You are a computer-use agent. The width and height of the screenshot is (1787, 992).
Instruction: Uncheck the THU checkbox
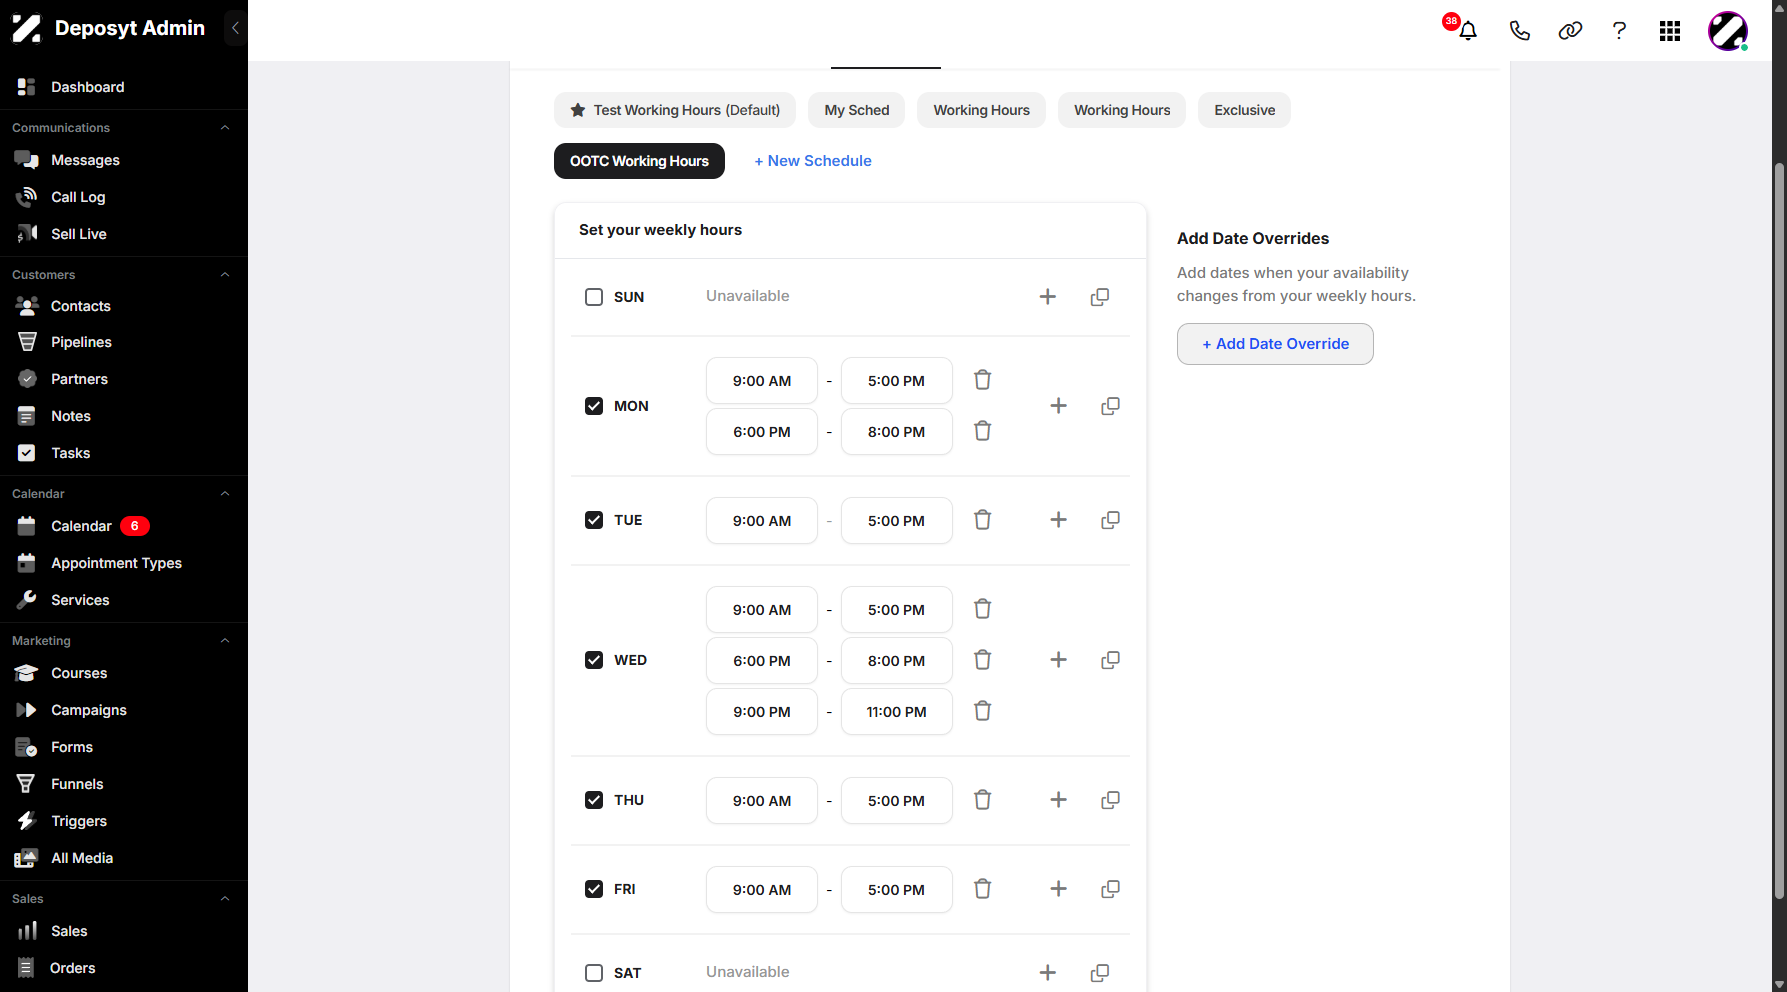pyautogui.click(x=594, y=800)
